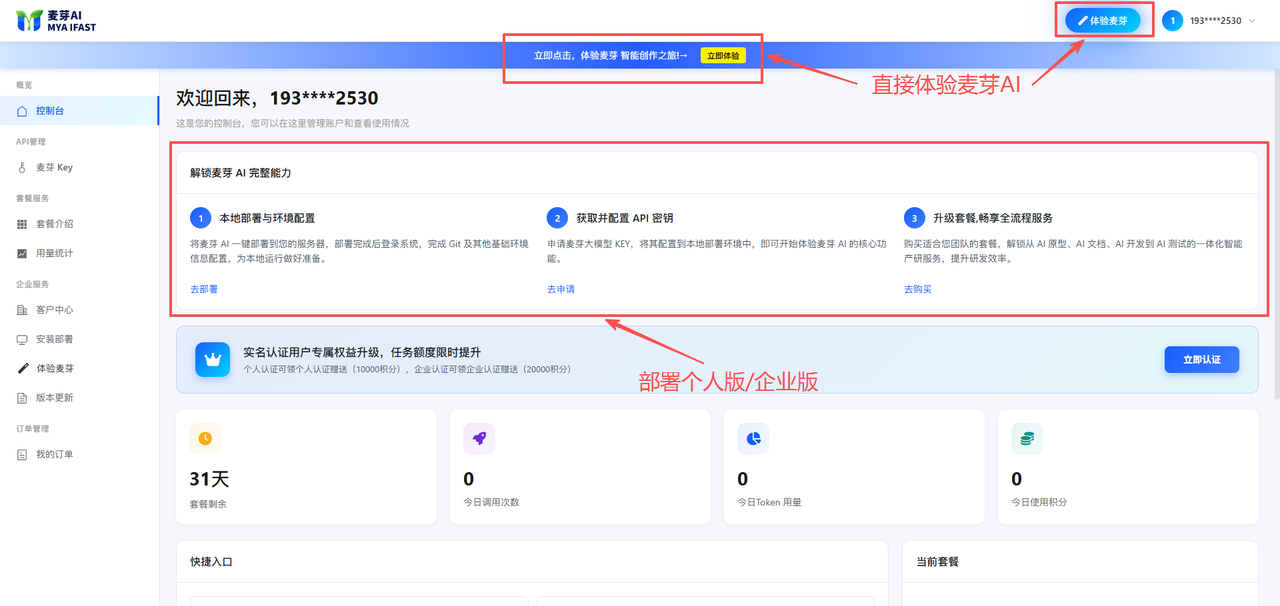The height and width of the screenshot is (606, 1280).
Task: Click the 麦芽AI logo in header
Action: pos(57,21)
